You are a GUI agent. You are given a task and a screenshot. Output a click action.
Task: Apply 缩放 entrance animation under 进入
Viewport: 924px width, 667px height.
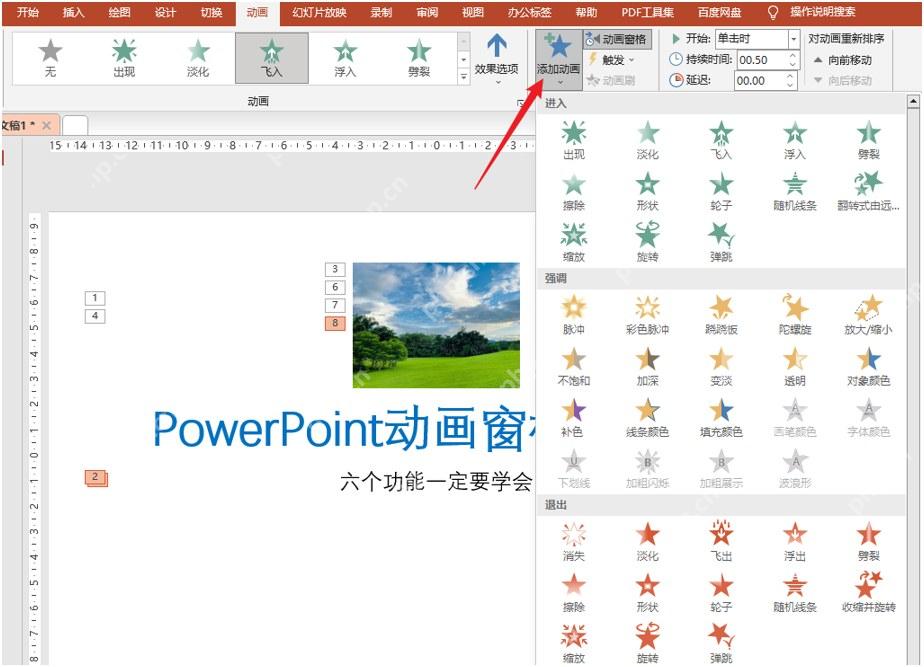pyautogui.click(x=573, y=243)
